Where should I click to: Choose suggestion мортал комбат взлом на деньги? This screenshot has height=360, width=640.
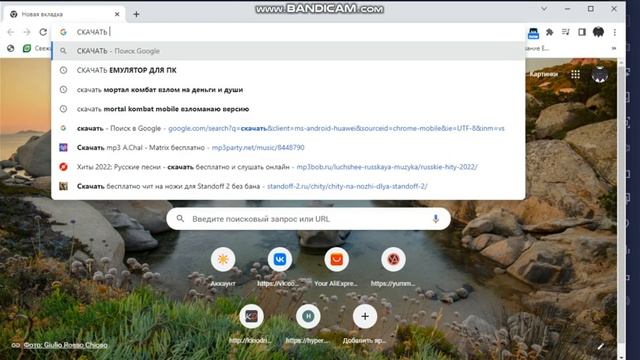(288, 89)
